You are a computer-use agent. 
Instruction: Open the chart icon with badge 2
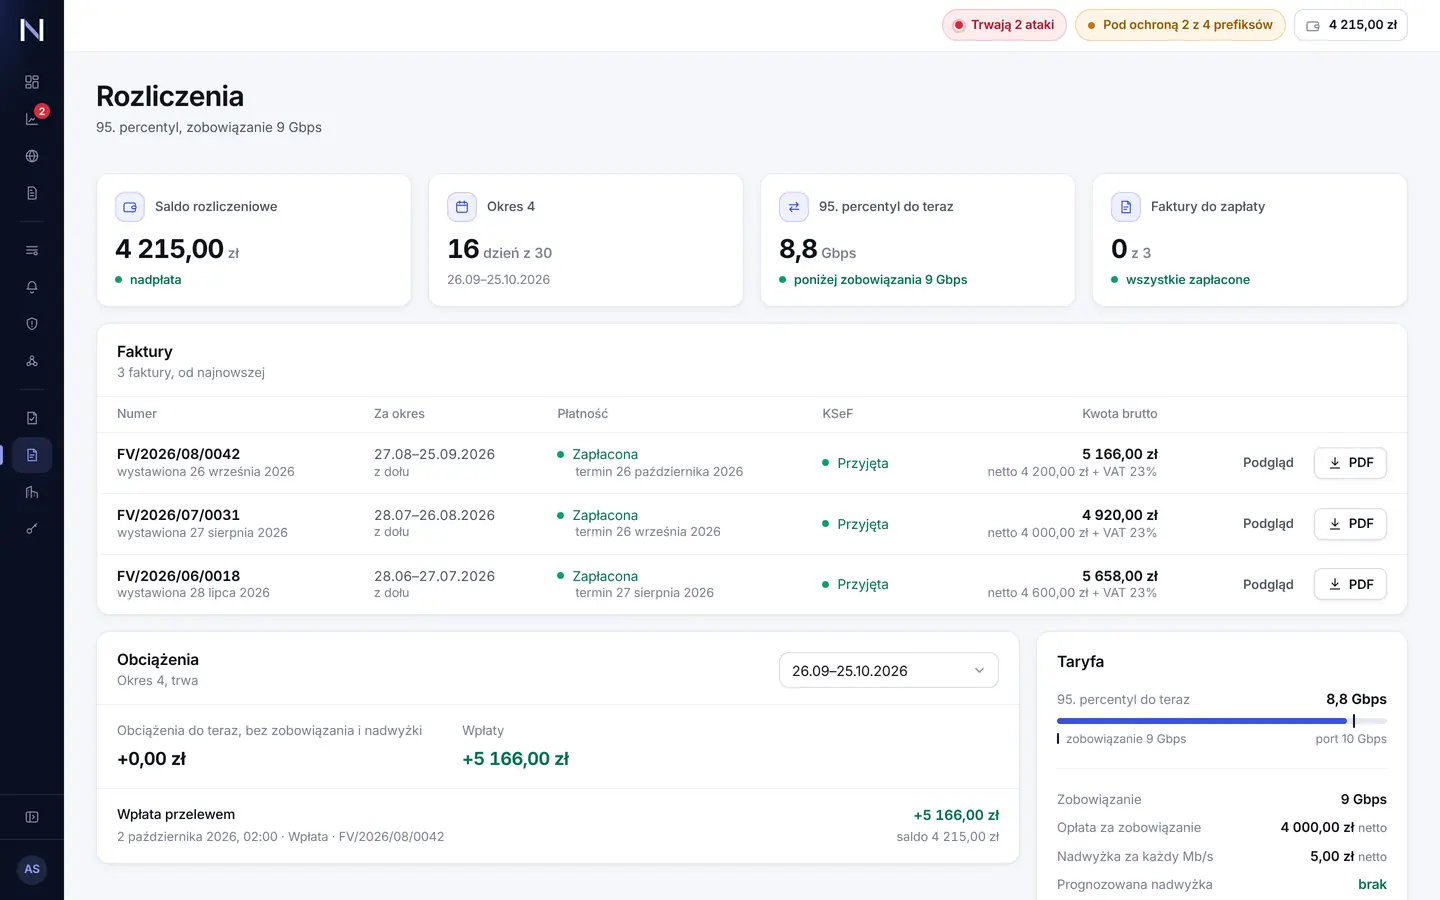32,119
